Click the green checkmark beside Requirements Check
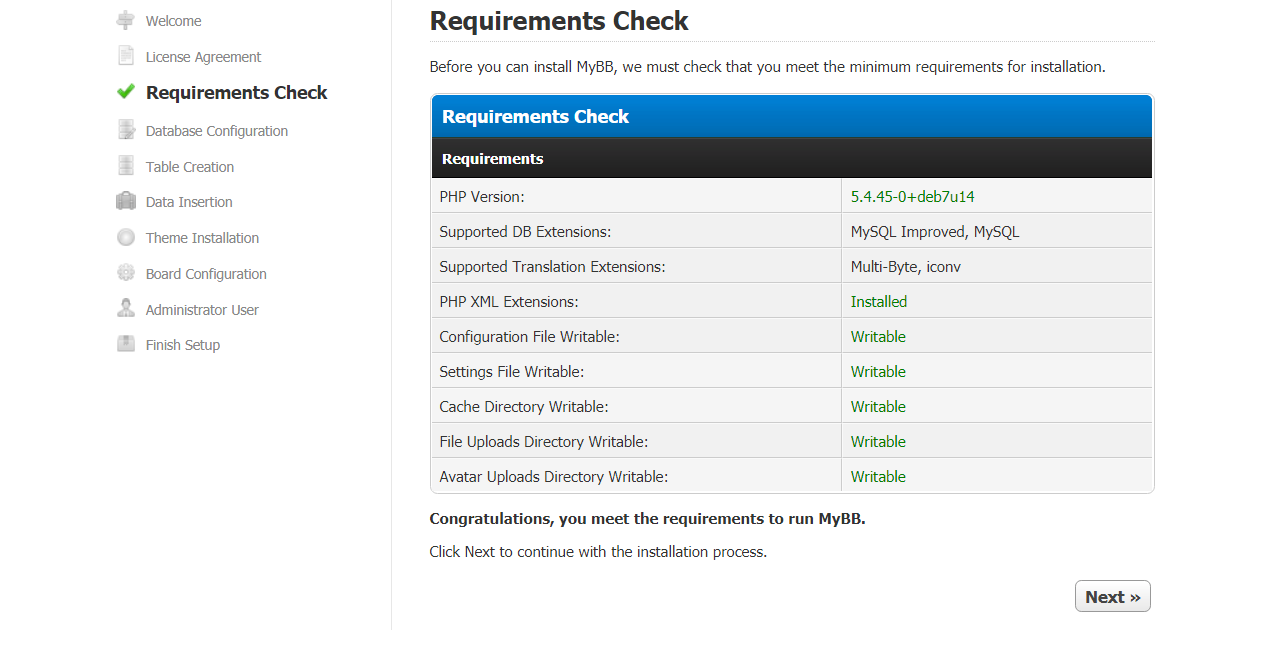 (125, 92)
